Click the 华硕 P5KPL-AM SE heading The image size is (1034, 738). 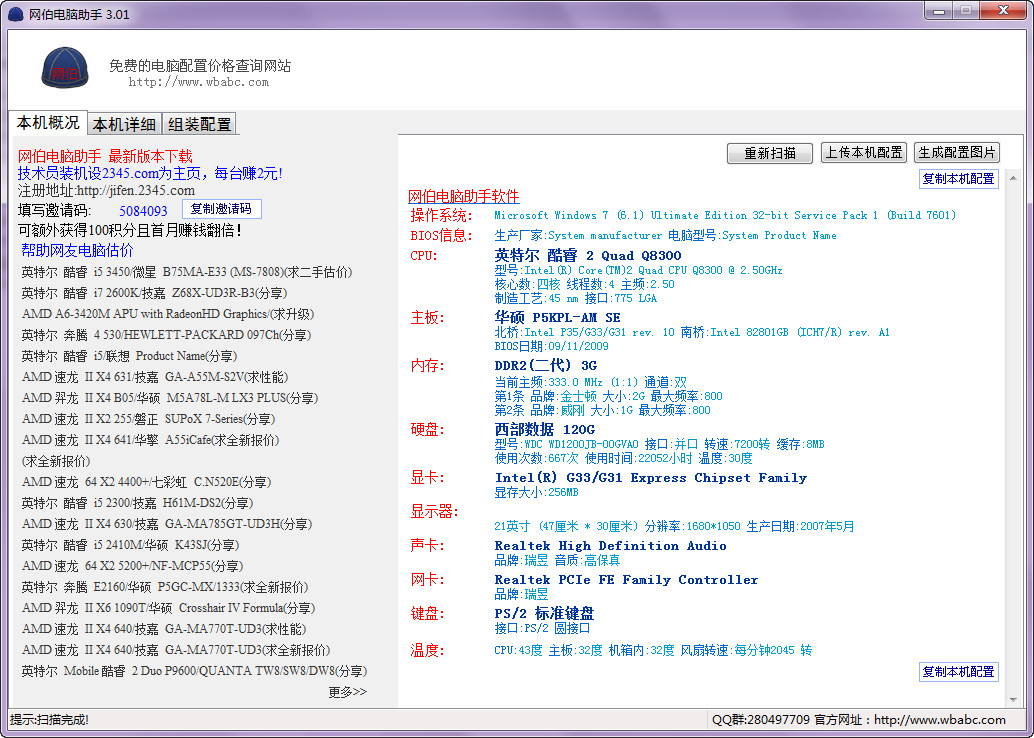point(557,317)
